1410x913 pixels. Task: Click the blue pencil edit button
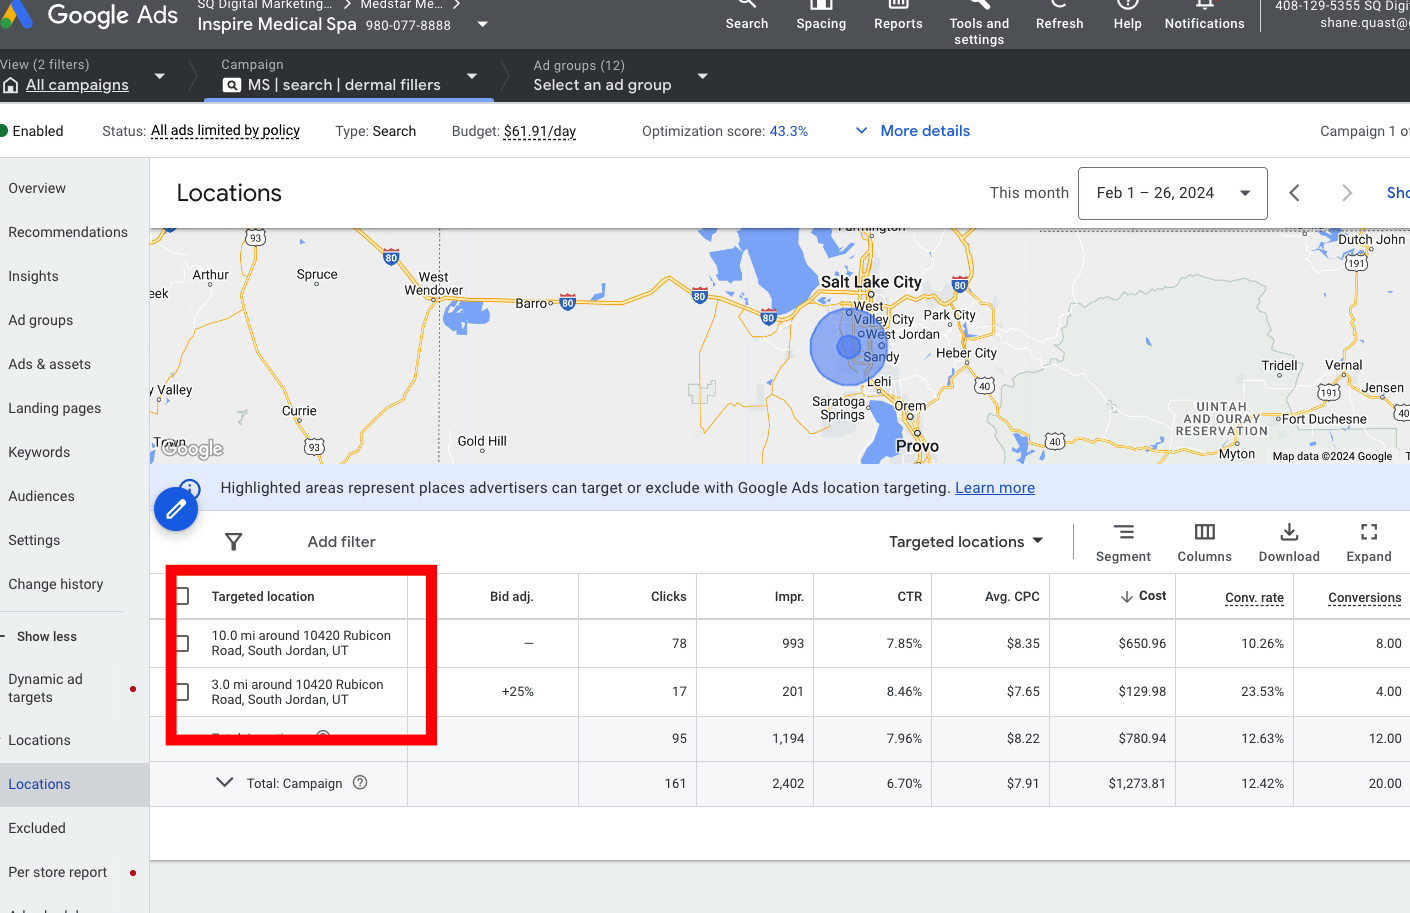[176, 509]
